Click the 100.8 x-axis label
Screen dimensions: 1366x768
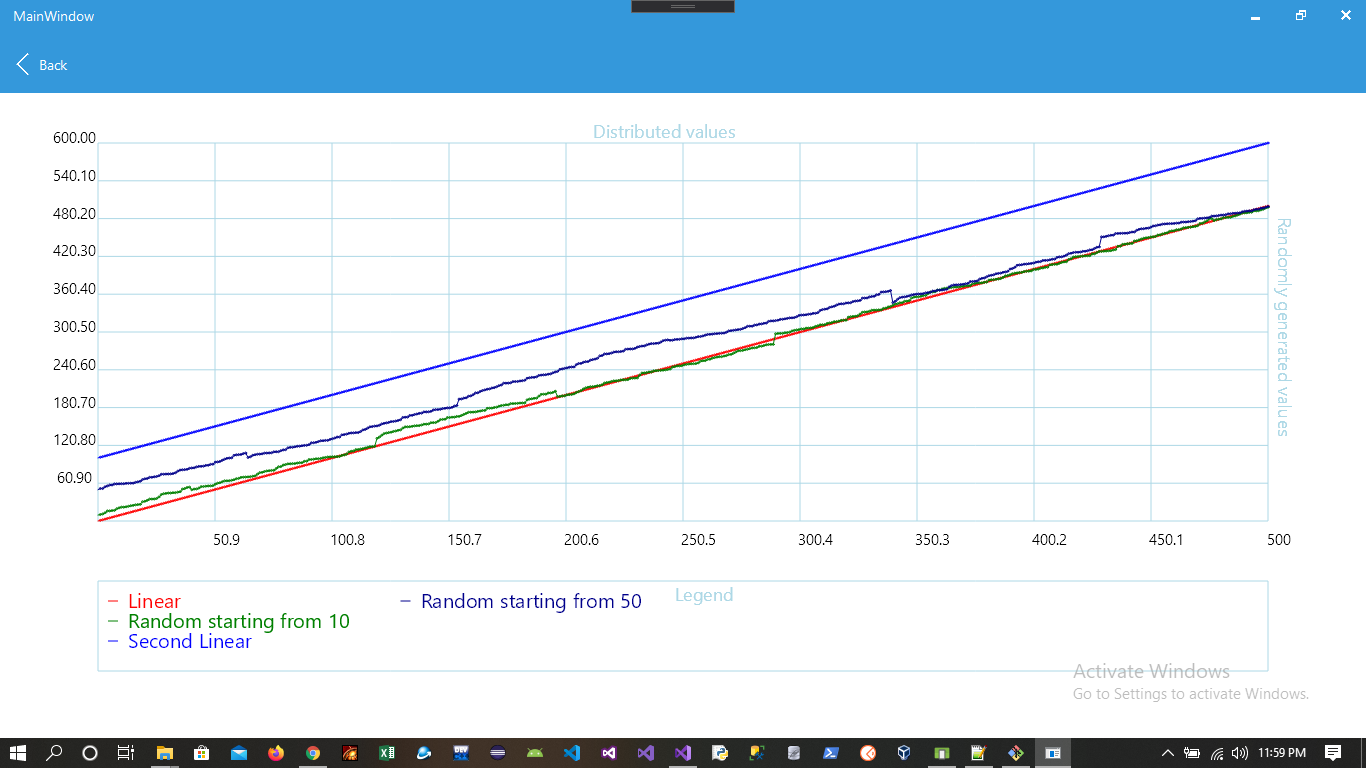(348, 540)
